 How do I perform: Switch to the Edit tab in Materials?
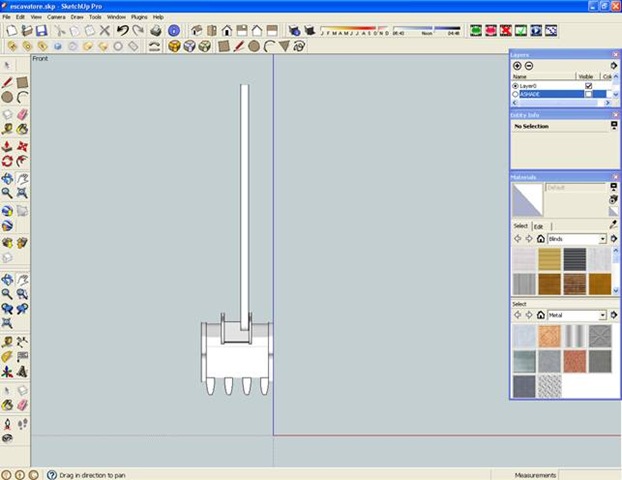537,226
